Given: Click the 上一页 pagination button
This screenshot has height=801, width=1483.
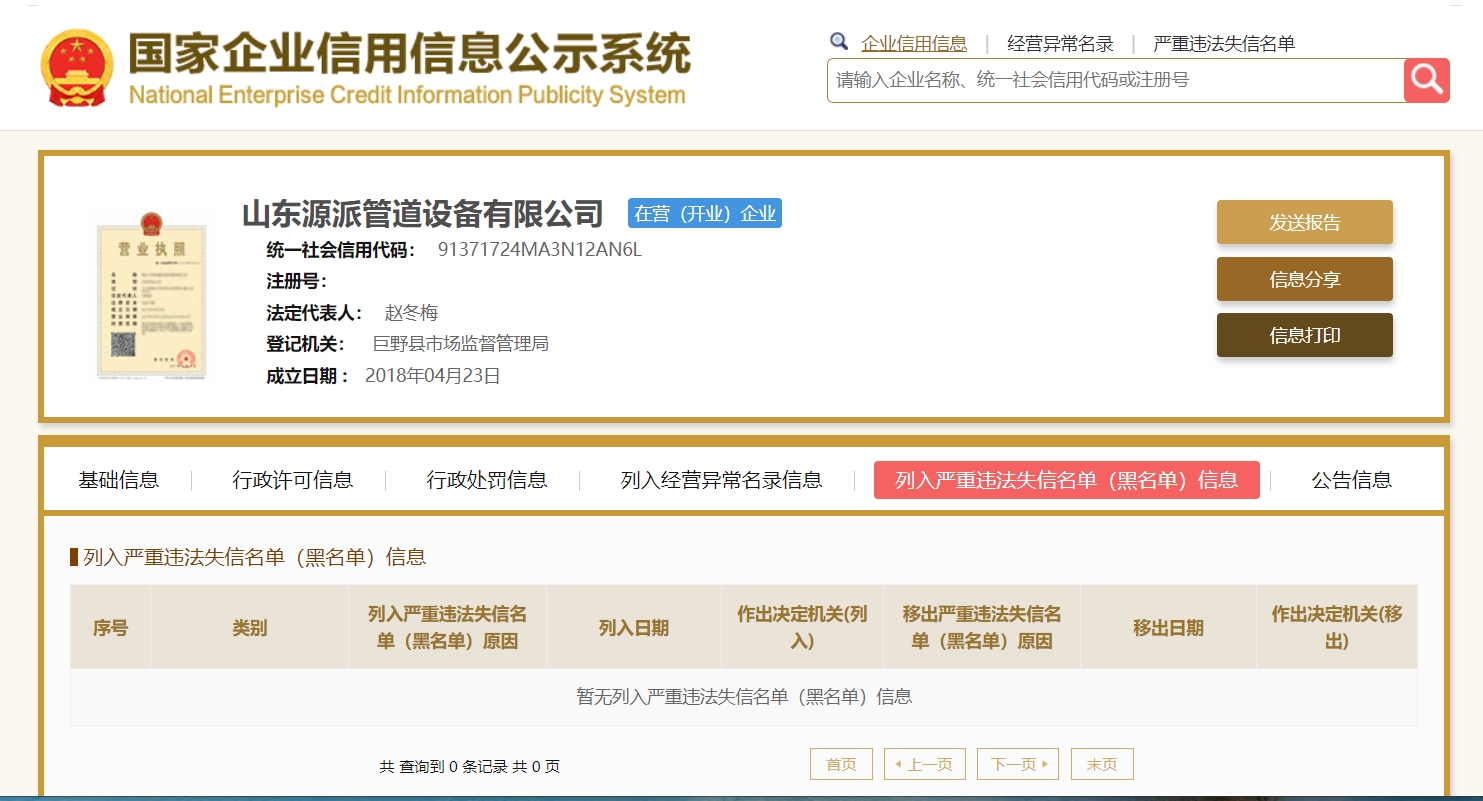Looking at the screenshot, I should [925, 764].
